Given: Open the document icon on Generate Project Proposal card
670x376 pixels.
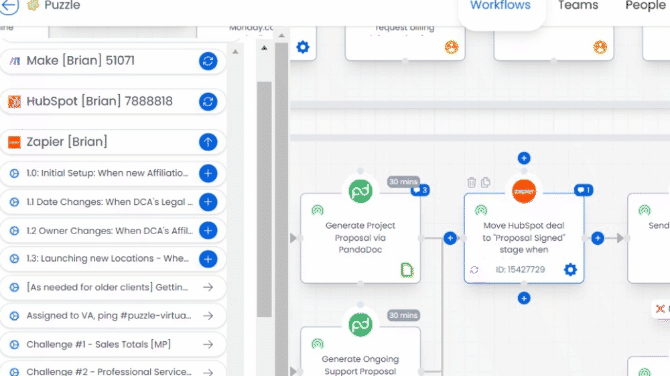Looking at the screenshot, I should point(407,270).
